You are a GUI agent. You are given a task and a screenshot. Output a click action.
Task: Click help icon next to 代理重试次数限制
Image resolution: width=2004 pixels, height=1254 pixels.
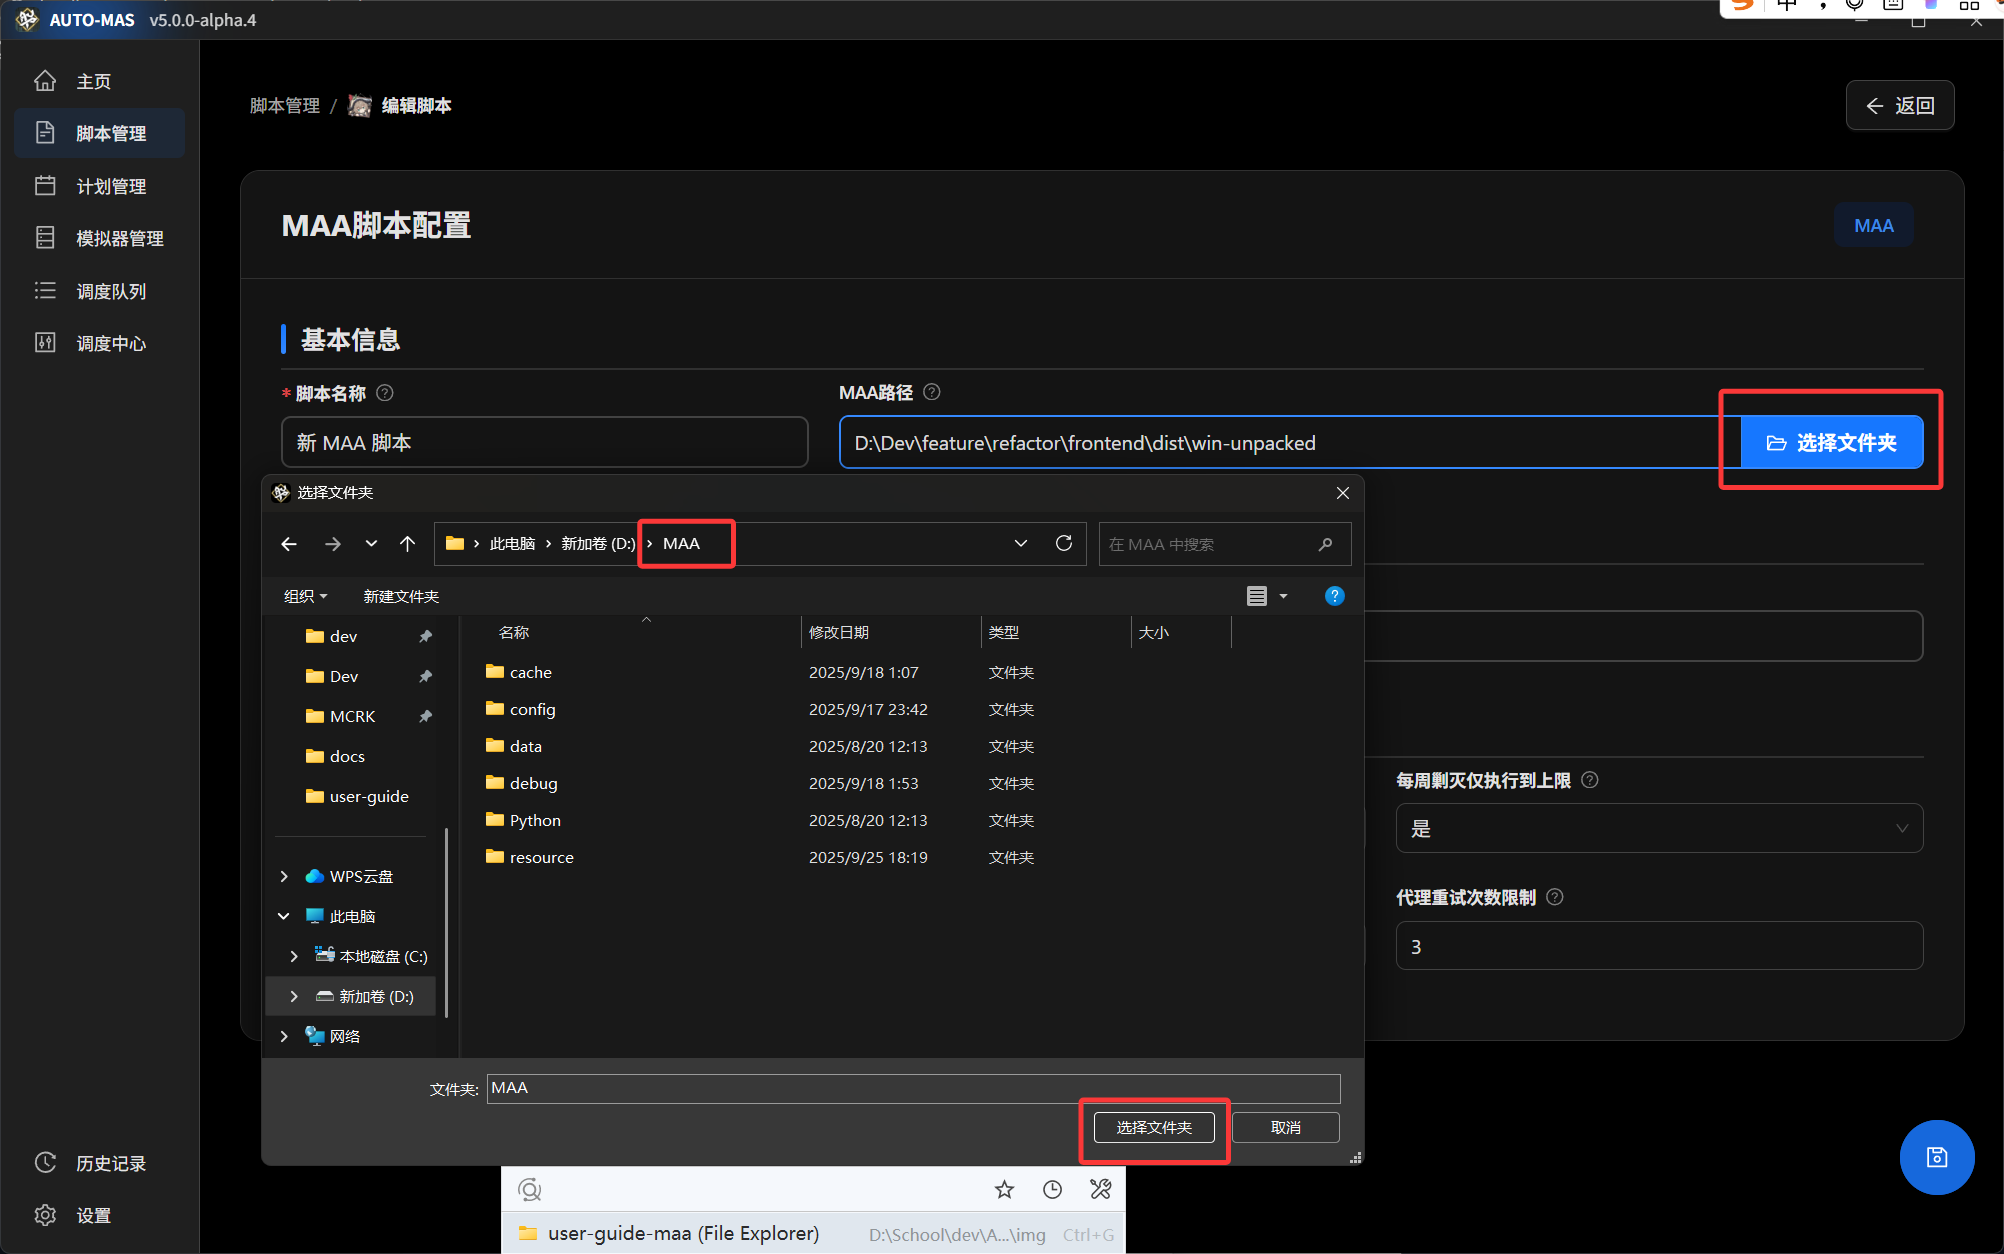pos(1555,897)
